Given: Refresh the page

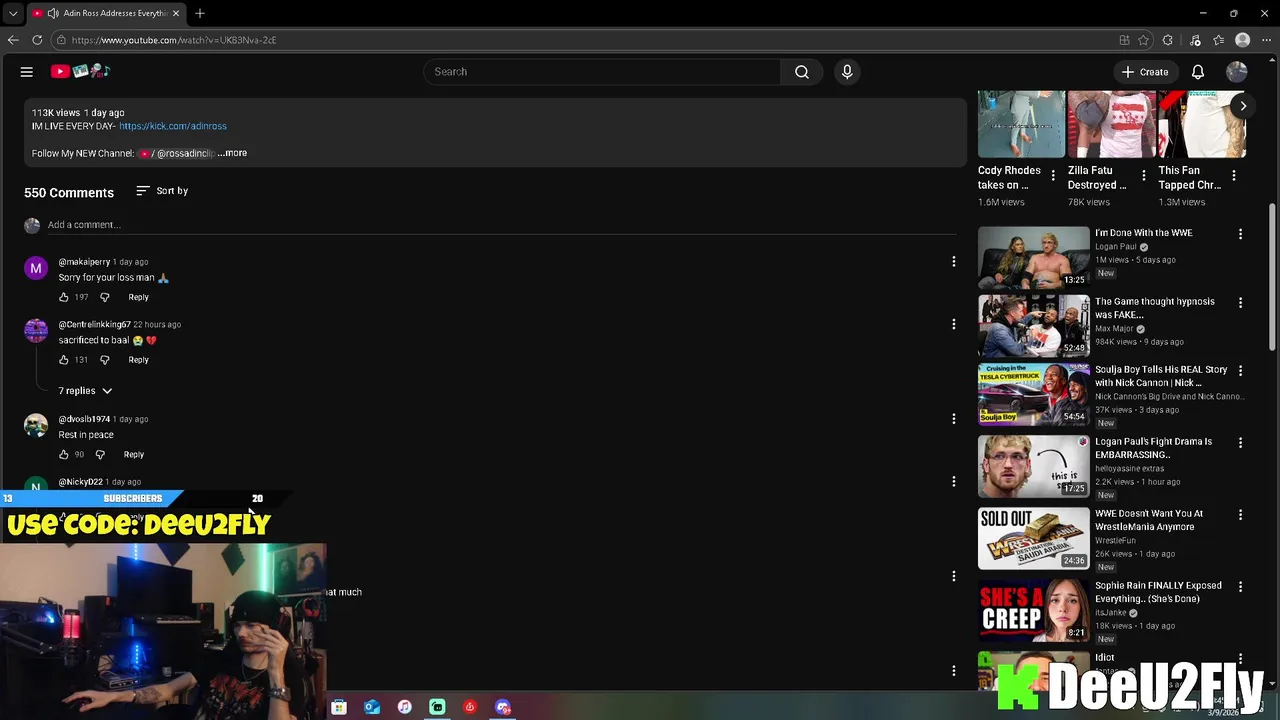Looking at the screenshot, I should [x=37, y=40].
